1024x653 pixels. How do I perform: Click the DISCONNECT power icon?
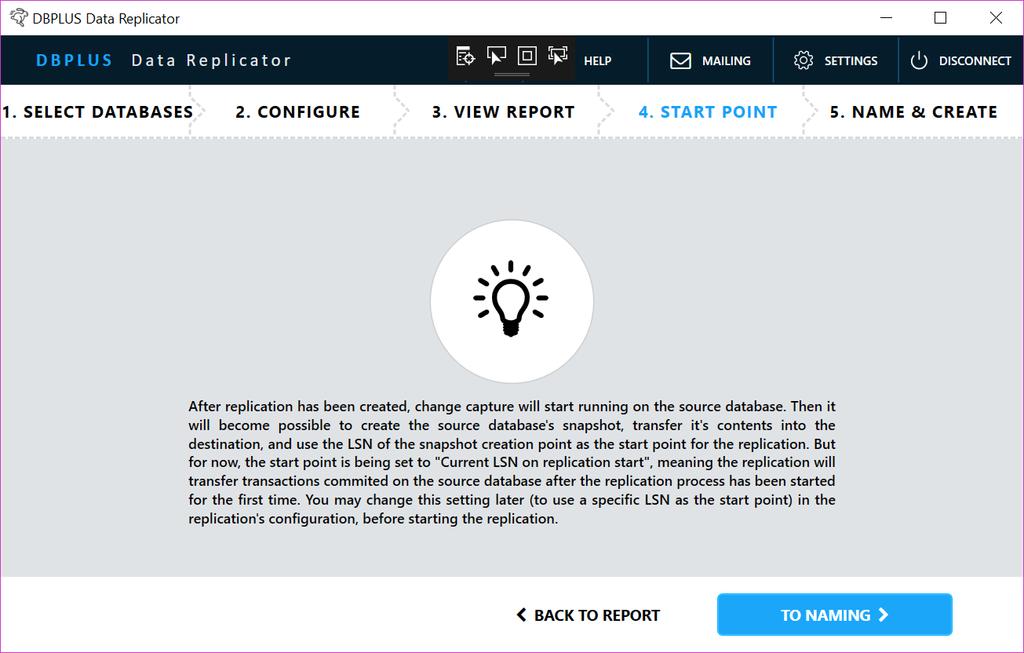pos(919,60)
